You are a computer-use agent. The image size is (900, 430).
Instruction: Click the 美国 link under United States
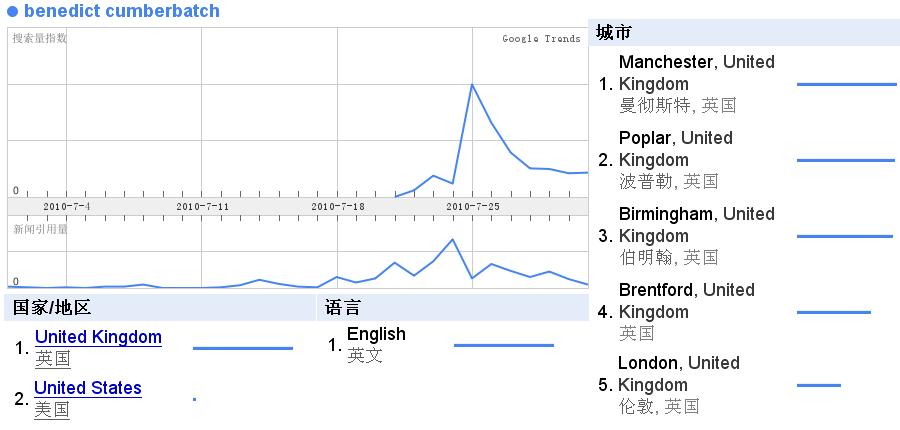click(x=52, y=409)
